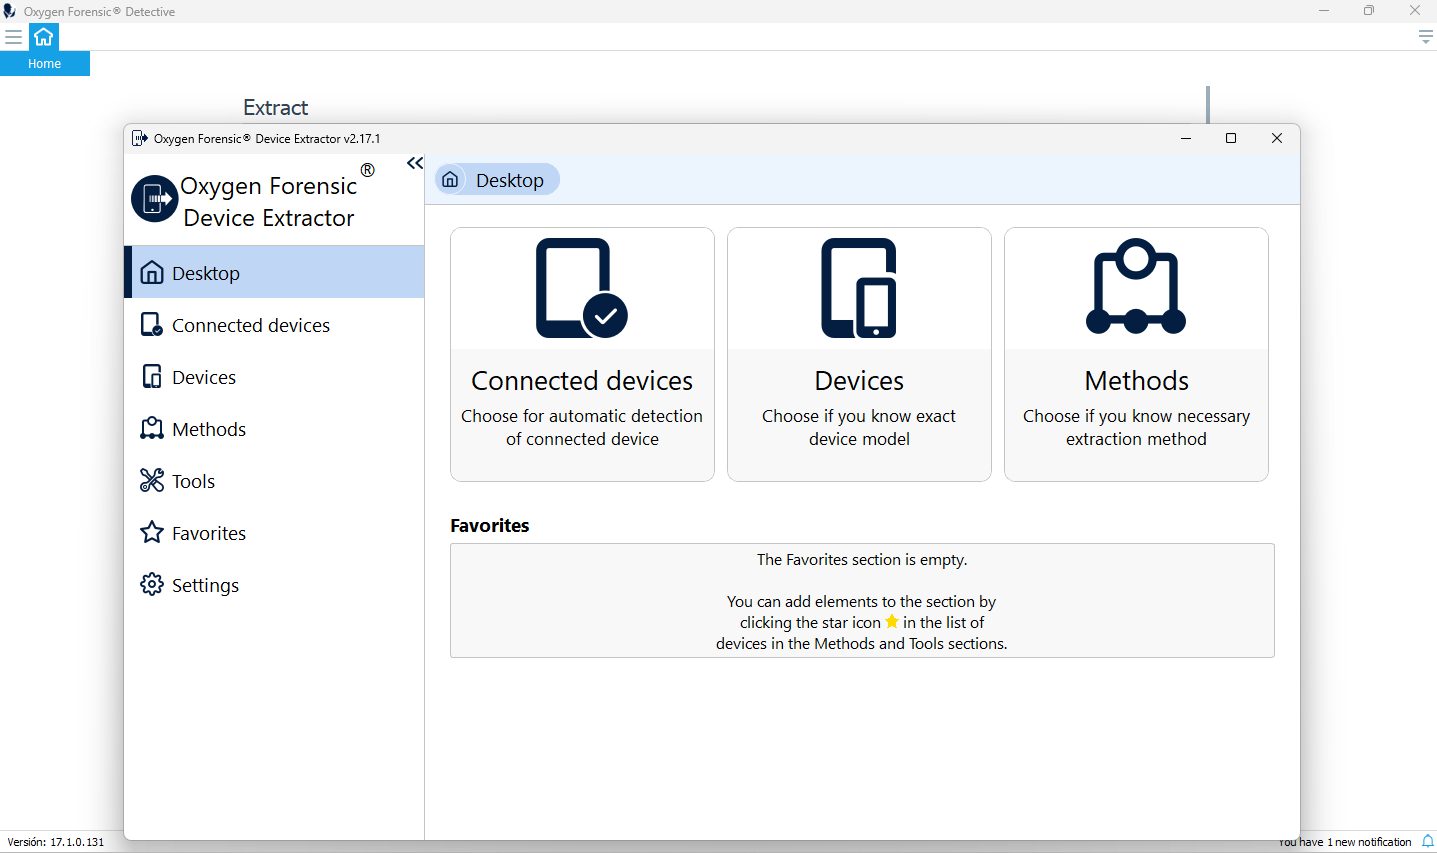Click the Methods sidebar icon
Viewport: 1437px width, 853px height.
(152, 428)
